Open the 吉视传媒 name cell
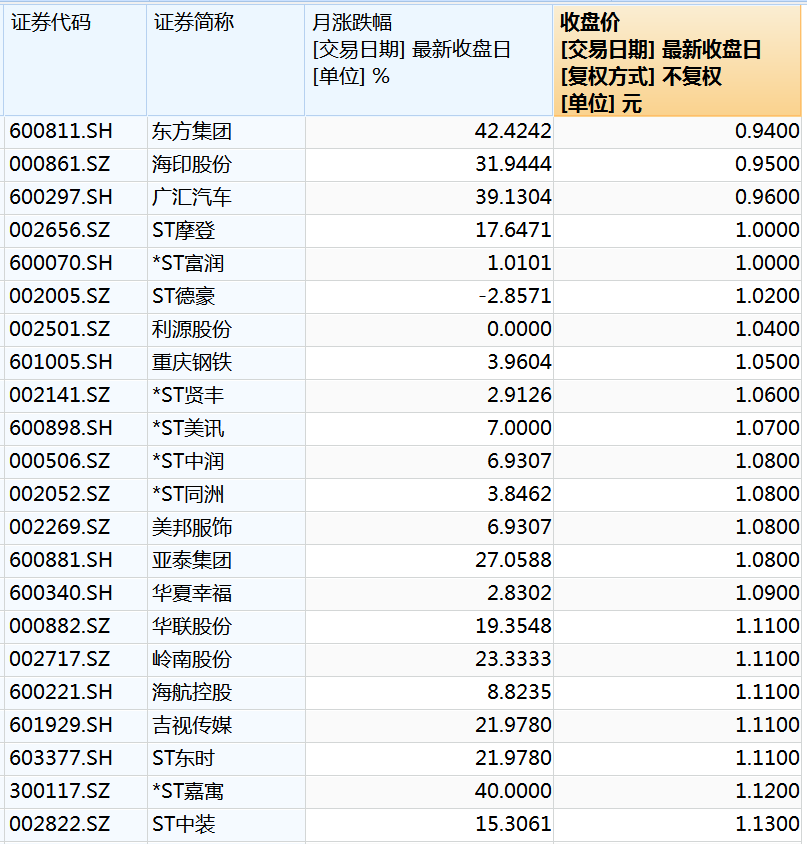807x844 pixels. coord(226,726)
